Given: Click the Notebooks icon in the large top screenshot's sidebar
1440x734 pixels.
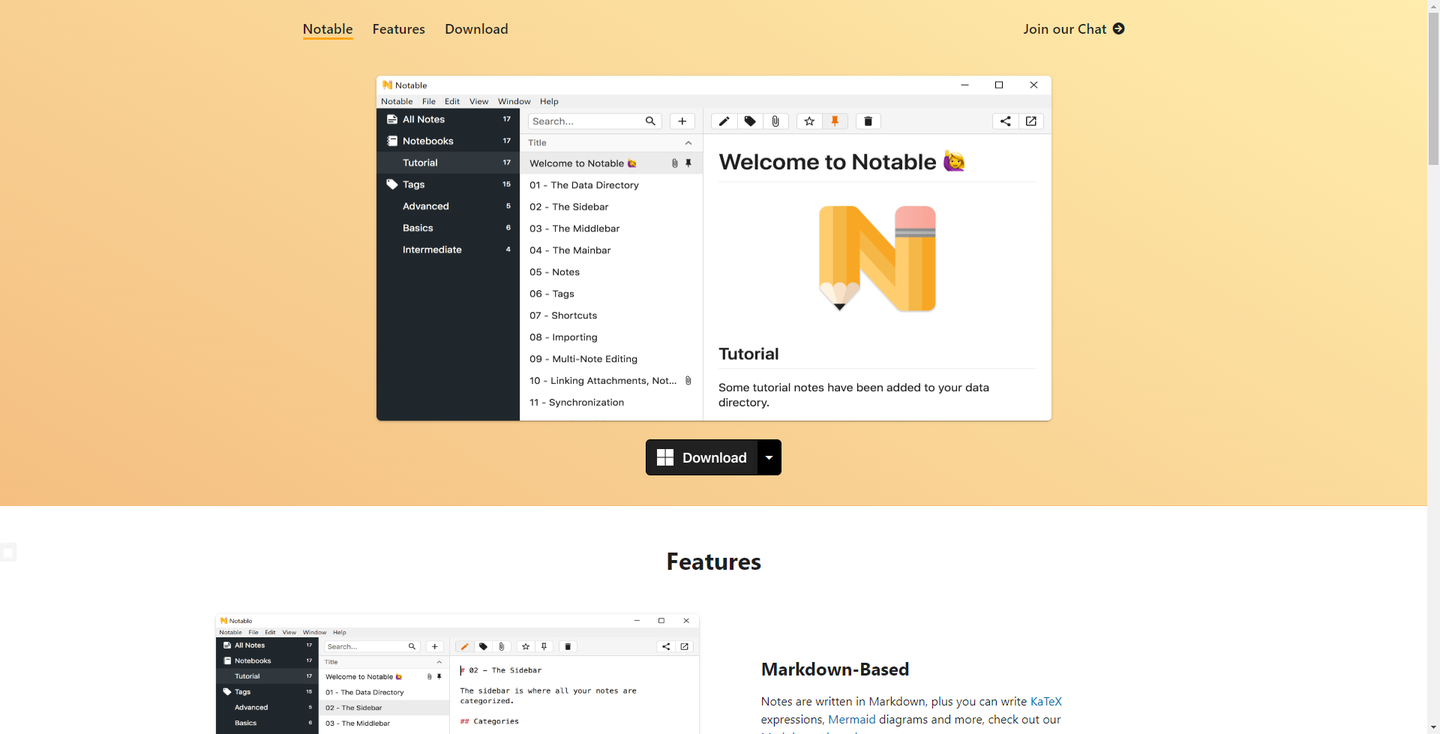Looking at the screenshot, I should tap(393, 141).
